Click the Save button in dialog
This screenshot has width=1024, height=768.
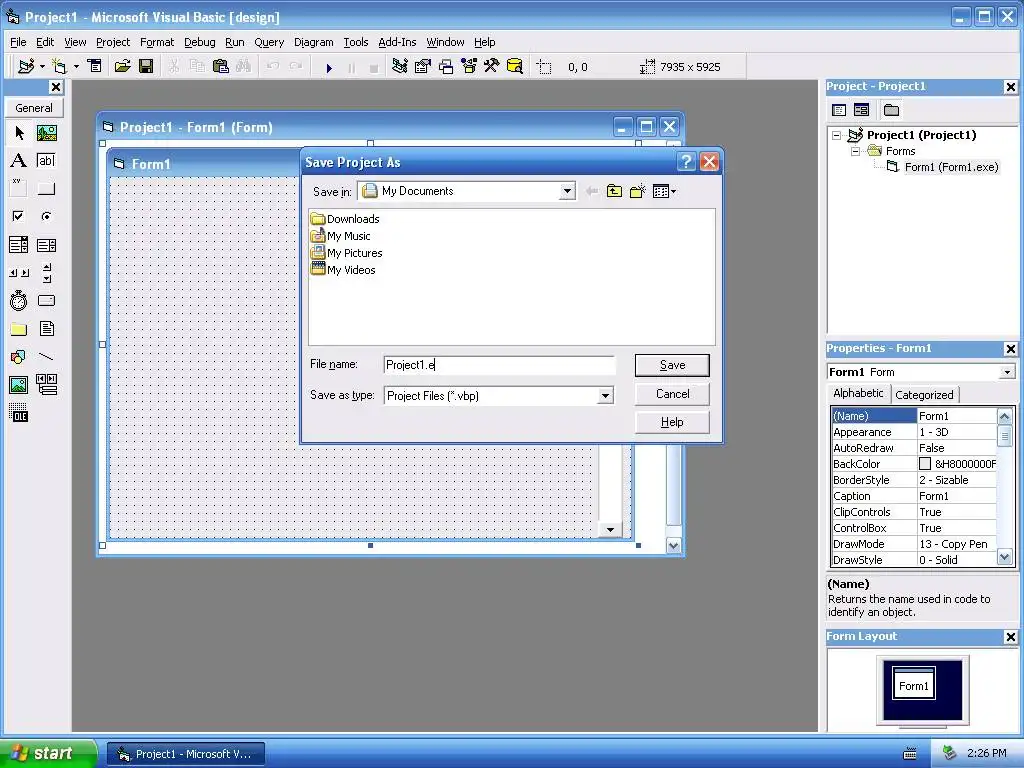(672, 365)
